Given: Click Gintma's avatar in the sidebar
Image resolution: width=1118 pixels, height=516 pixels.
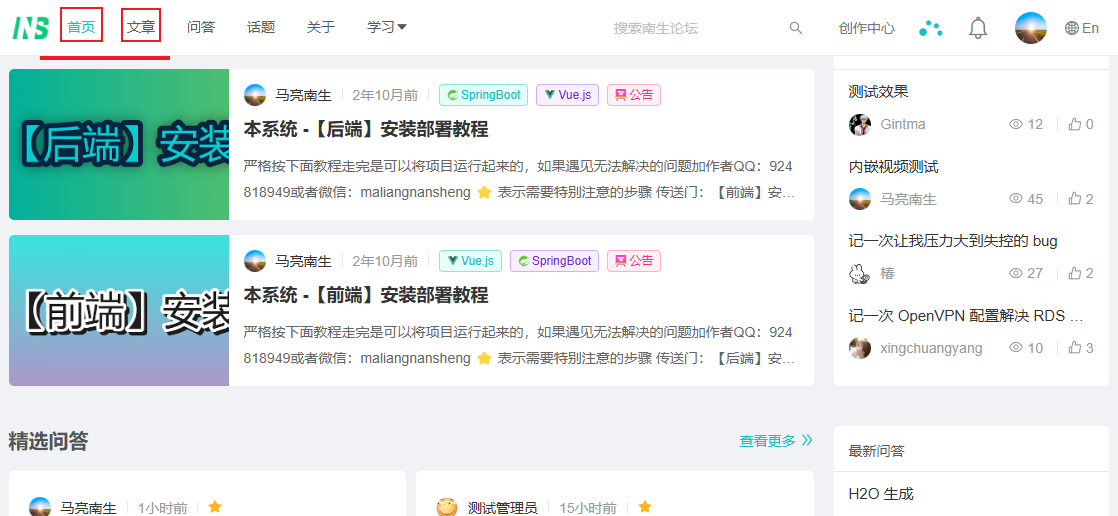Looking at the screenshot, I should (x=860, y=124).
